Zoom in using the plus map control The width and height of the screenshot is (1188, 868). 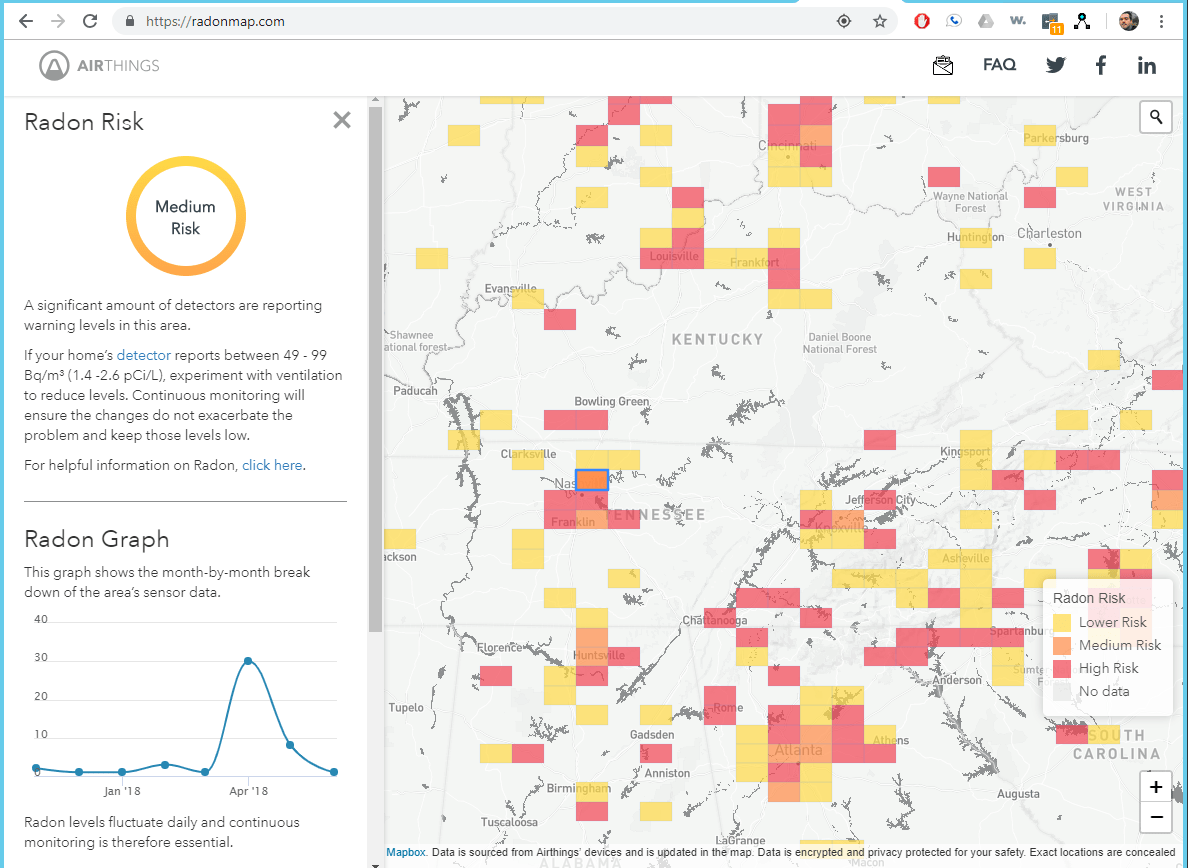(1155, 787)
